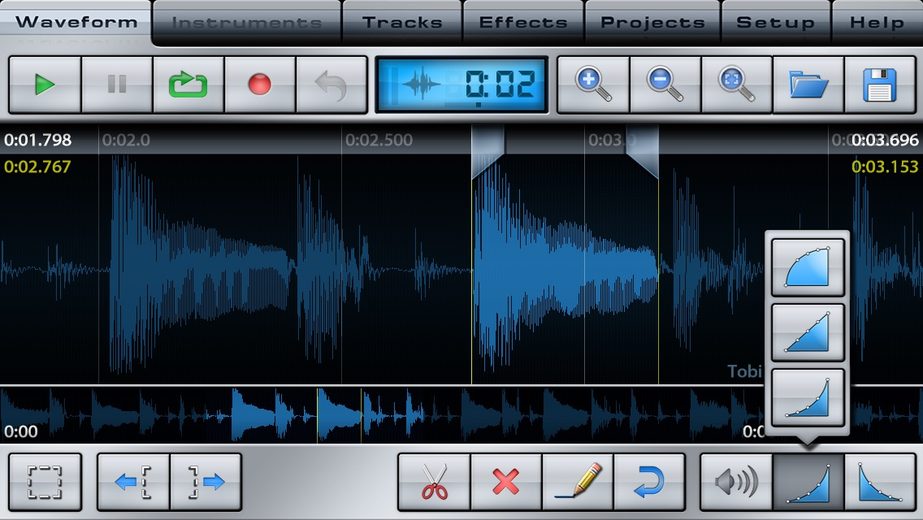Click the select all dashed rectangle icon

click(45, 482)
